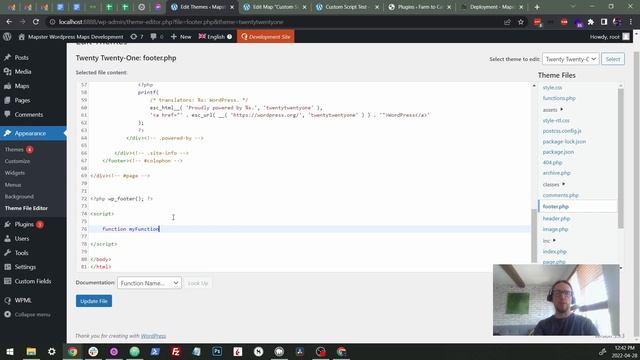The height and width of the screenshot is (360, 640).
Task: Open the Howdy, root account menu
Action: 610,37
